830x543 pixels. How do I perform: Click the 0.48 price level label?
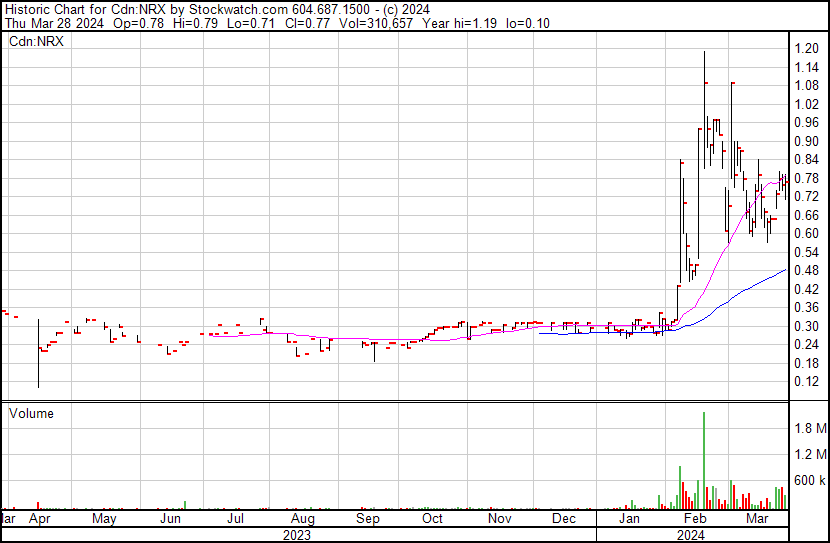pos(806,270)
